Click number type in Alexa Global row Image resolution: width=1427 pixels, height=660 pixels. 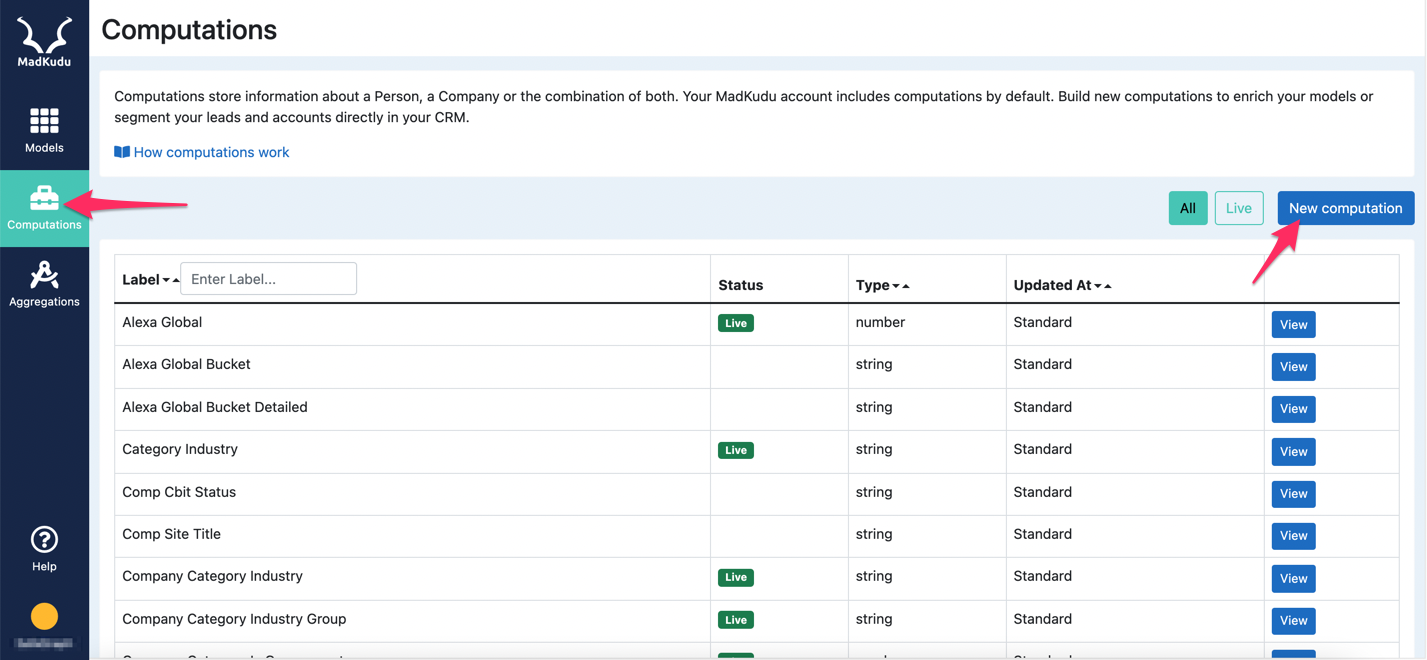pos(880,322)
